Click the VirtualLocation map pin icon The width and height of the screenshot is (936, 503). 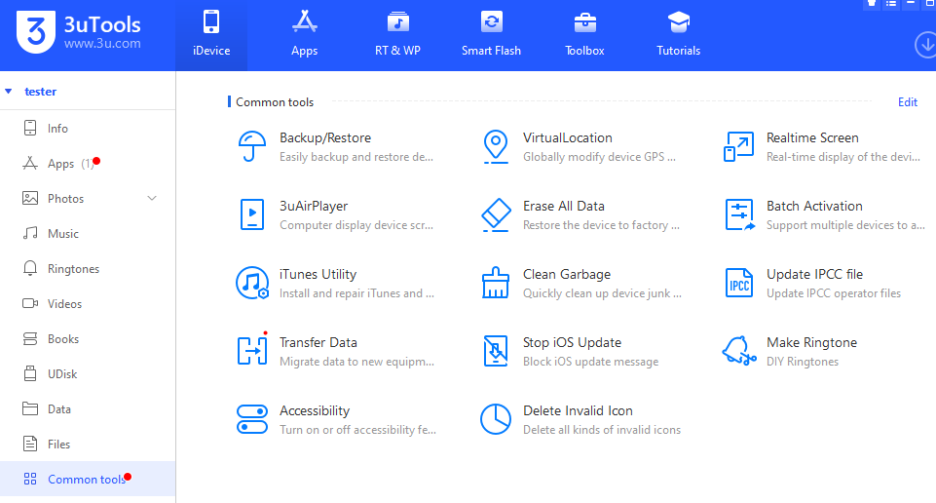click(495, 146)
